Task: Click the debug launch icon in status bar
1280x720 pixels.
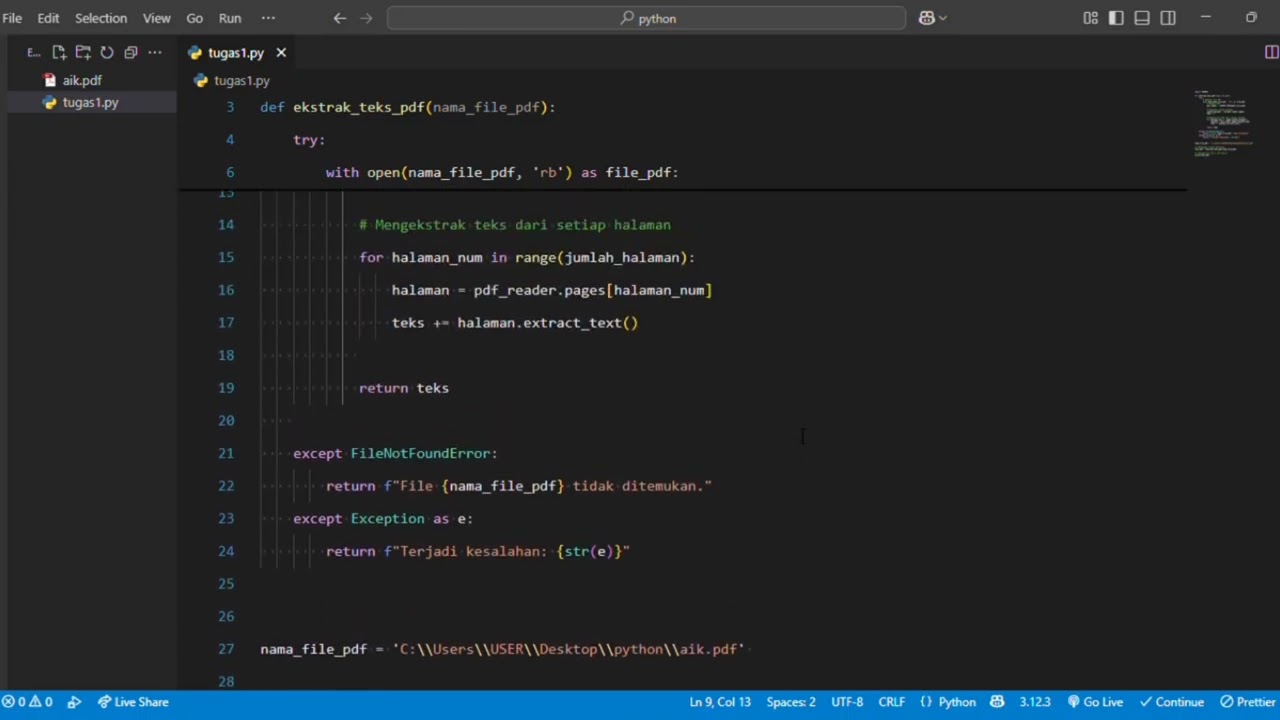Action: click(74, 702)
